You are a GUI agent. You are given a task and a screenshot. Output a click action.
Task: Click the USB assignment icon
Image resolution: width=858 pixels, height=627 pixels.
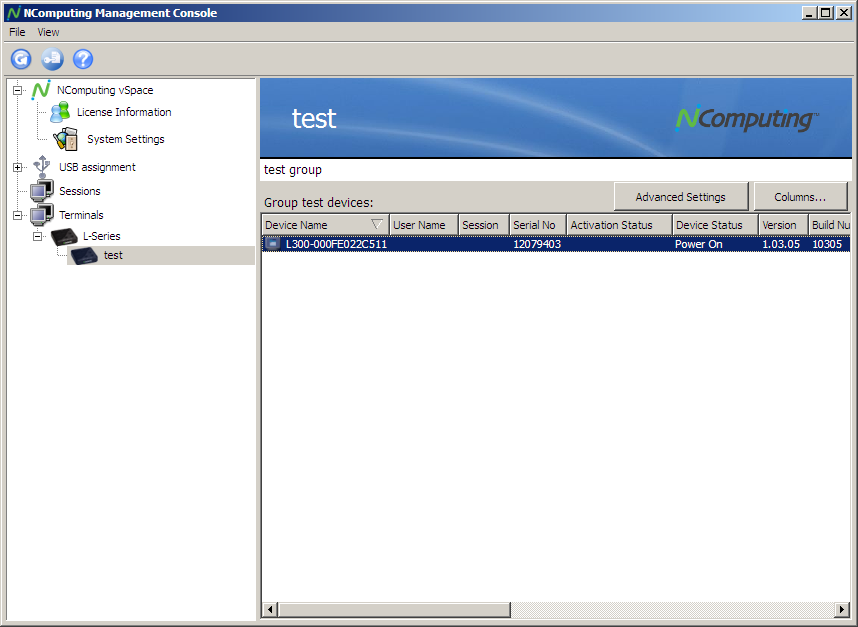pos(42,167)
